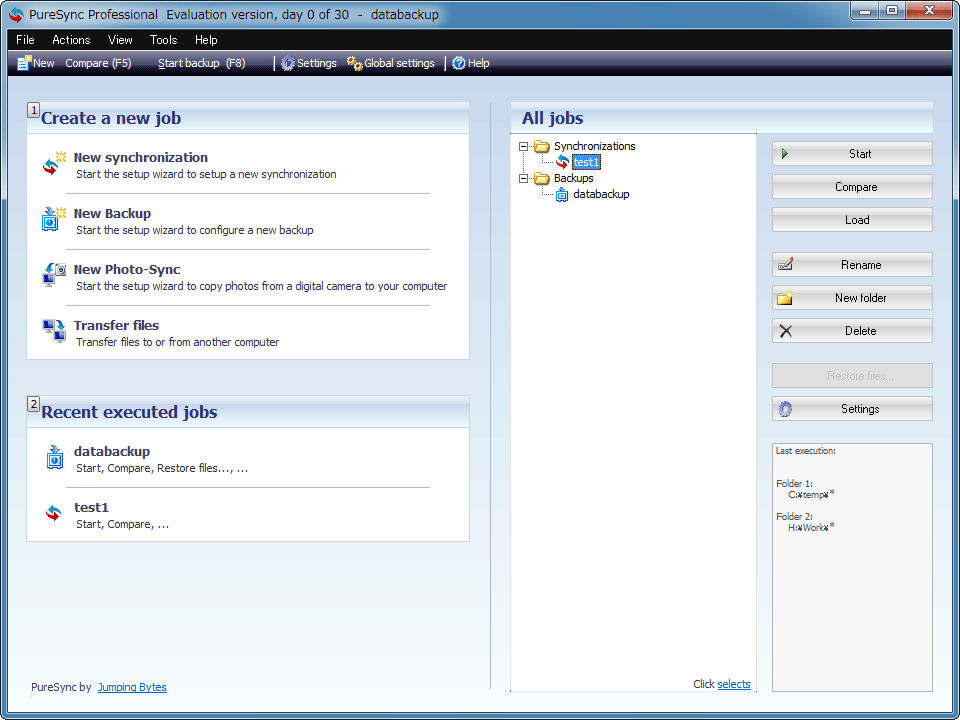Viewport: 960px width, 720px height.
Task: Click the New Backup safe icon
Action: coord(54,219)
